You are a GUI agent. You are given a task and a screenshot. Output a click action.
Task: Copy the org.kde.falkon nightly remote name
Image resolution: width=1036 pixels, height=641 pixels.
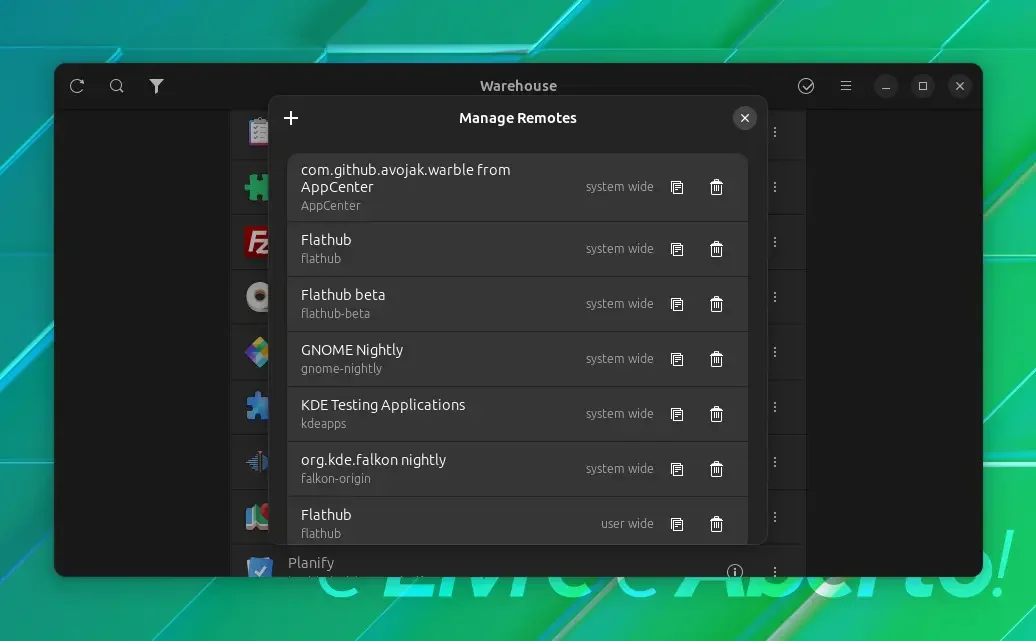click(677, 469)
